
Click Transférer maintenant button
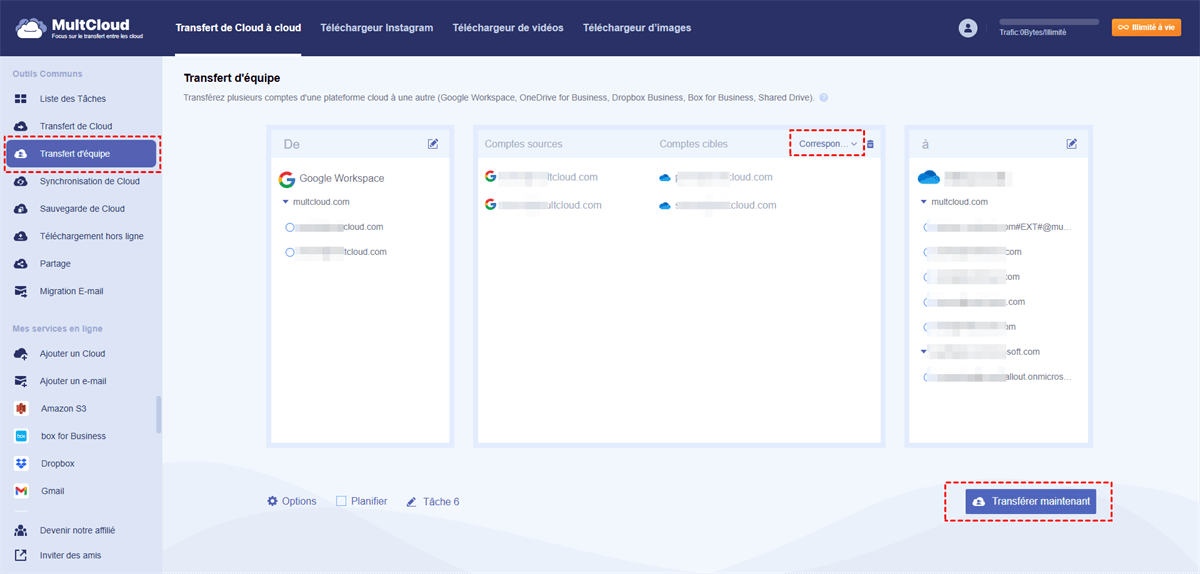pyautogui.click(x=1030, y=501)
